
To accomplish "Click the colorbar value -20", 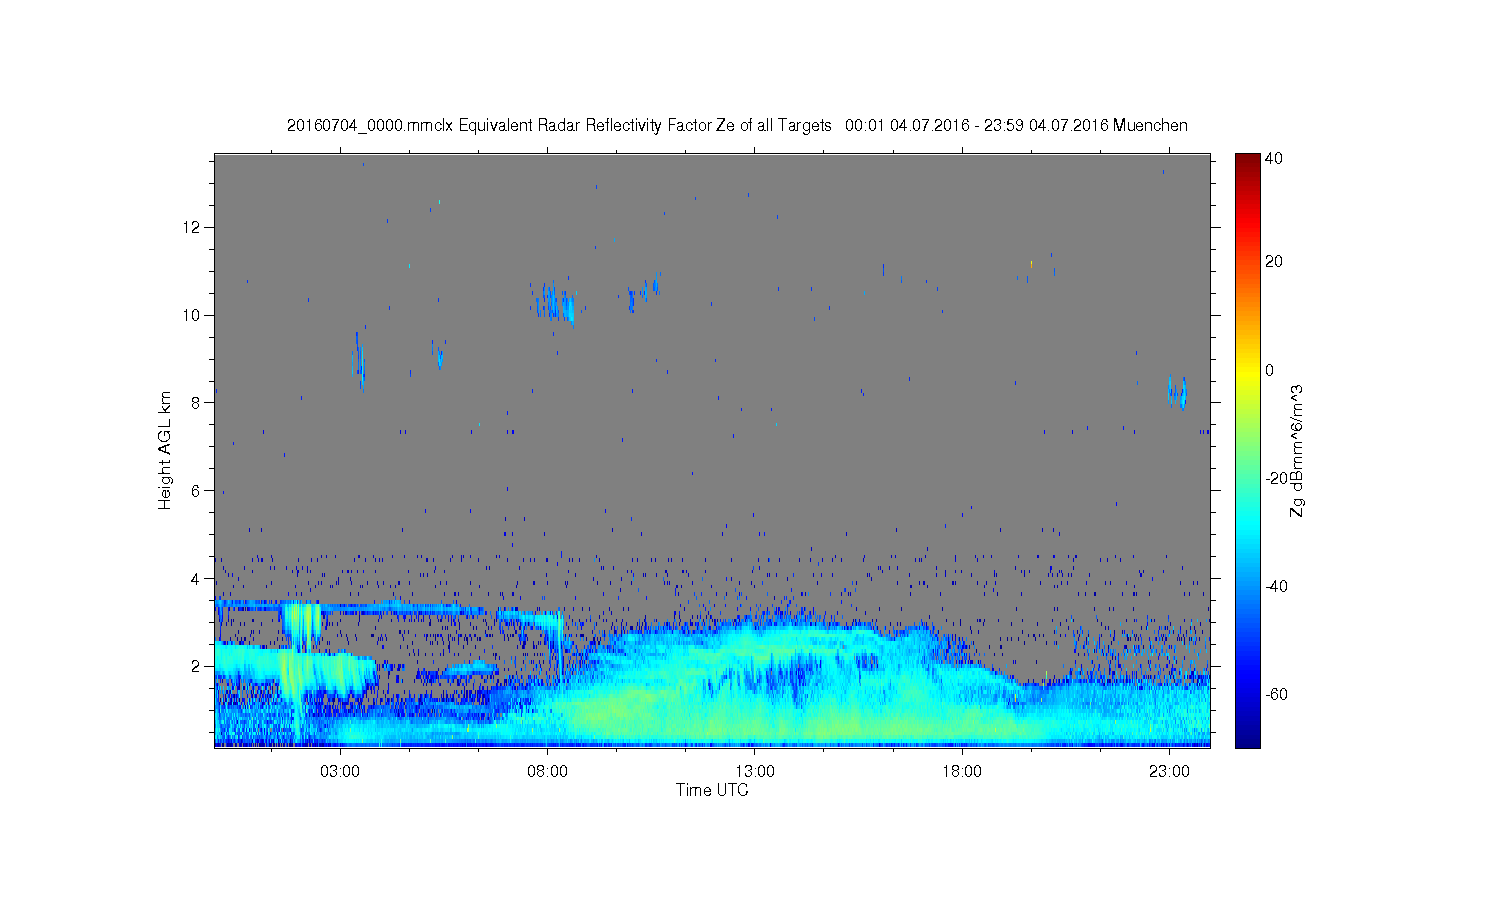I will tap(1276, 478).
